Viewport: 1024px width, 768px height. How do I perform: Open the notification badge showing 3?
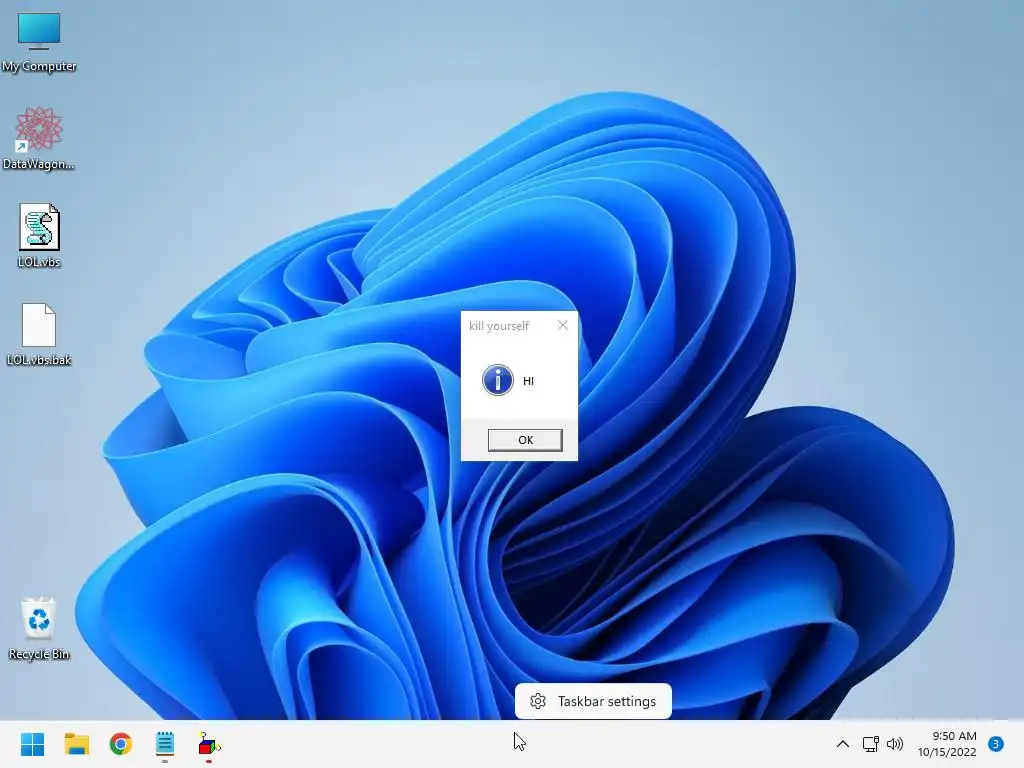click(x=996, y=744)
